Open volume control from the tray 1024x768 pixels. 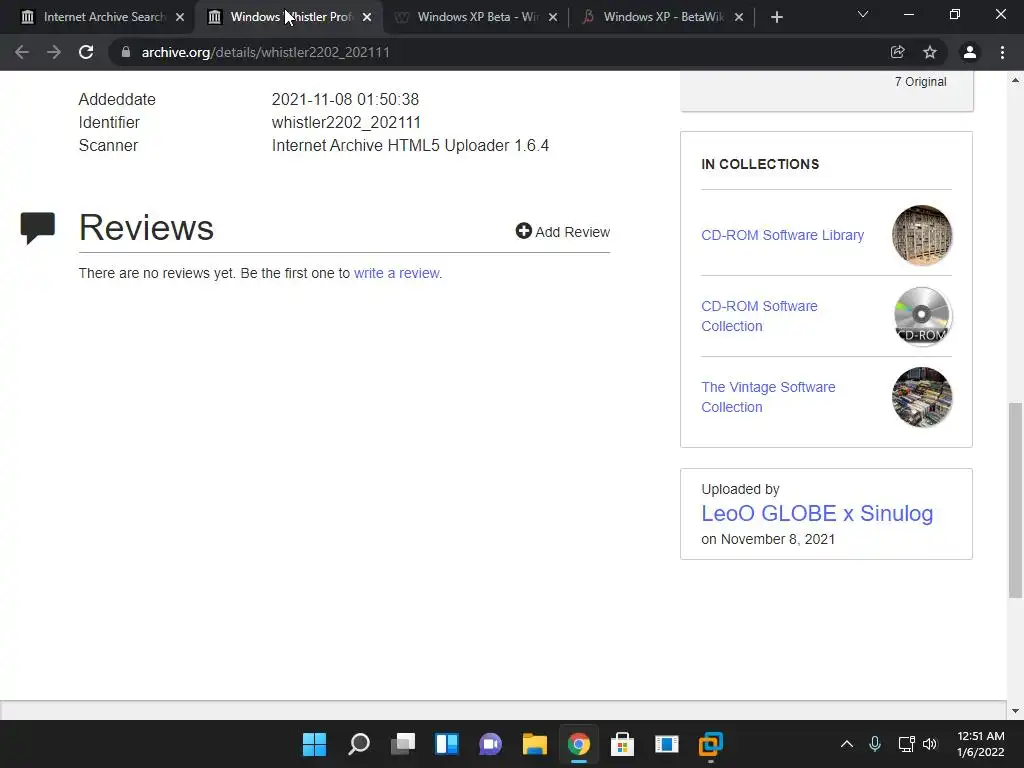930,744
